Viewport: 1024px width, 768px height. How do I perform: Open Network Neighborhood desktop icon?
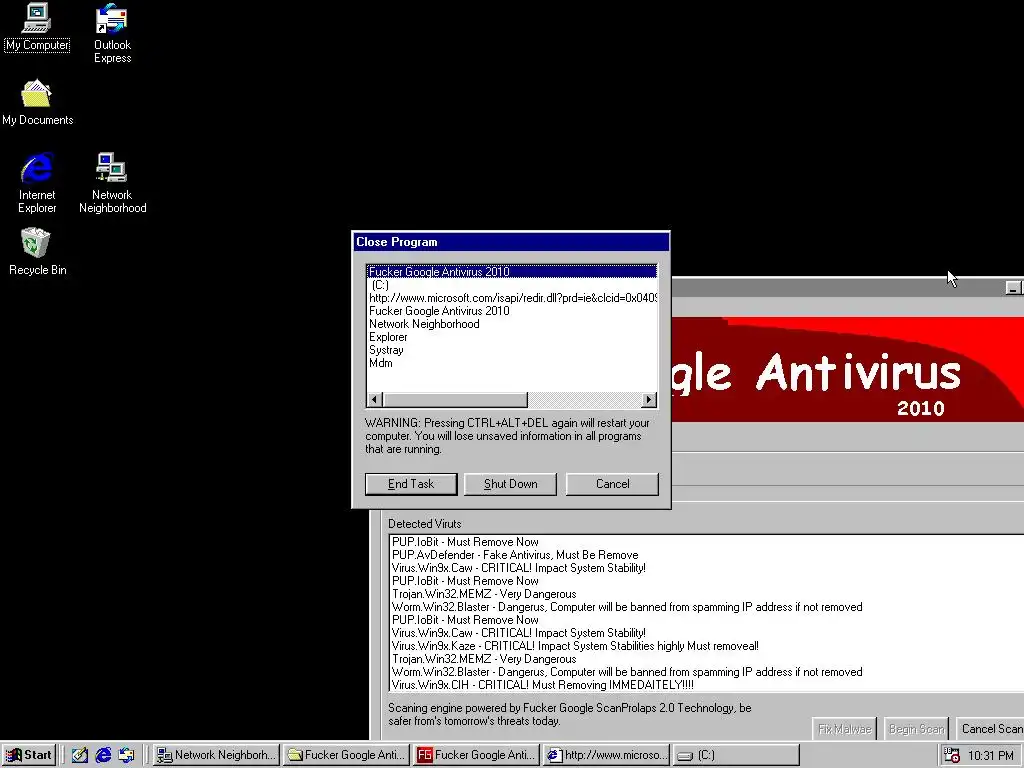coord(112,183)
